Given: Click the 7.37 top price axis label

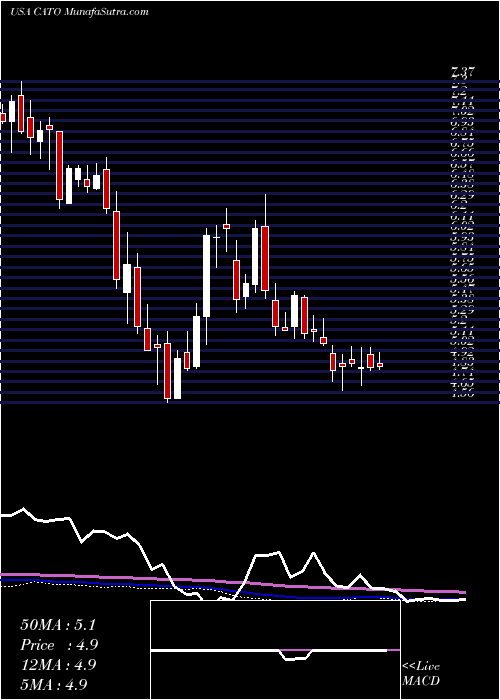Looking at the screenshot, I should tap(463, 71).
